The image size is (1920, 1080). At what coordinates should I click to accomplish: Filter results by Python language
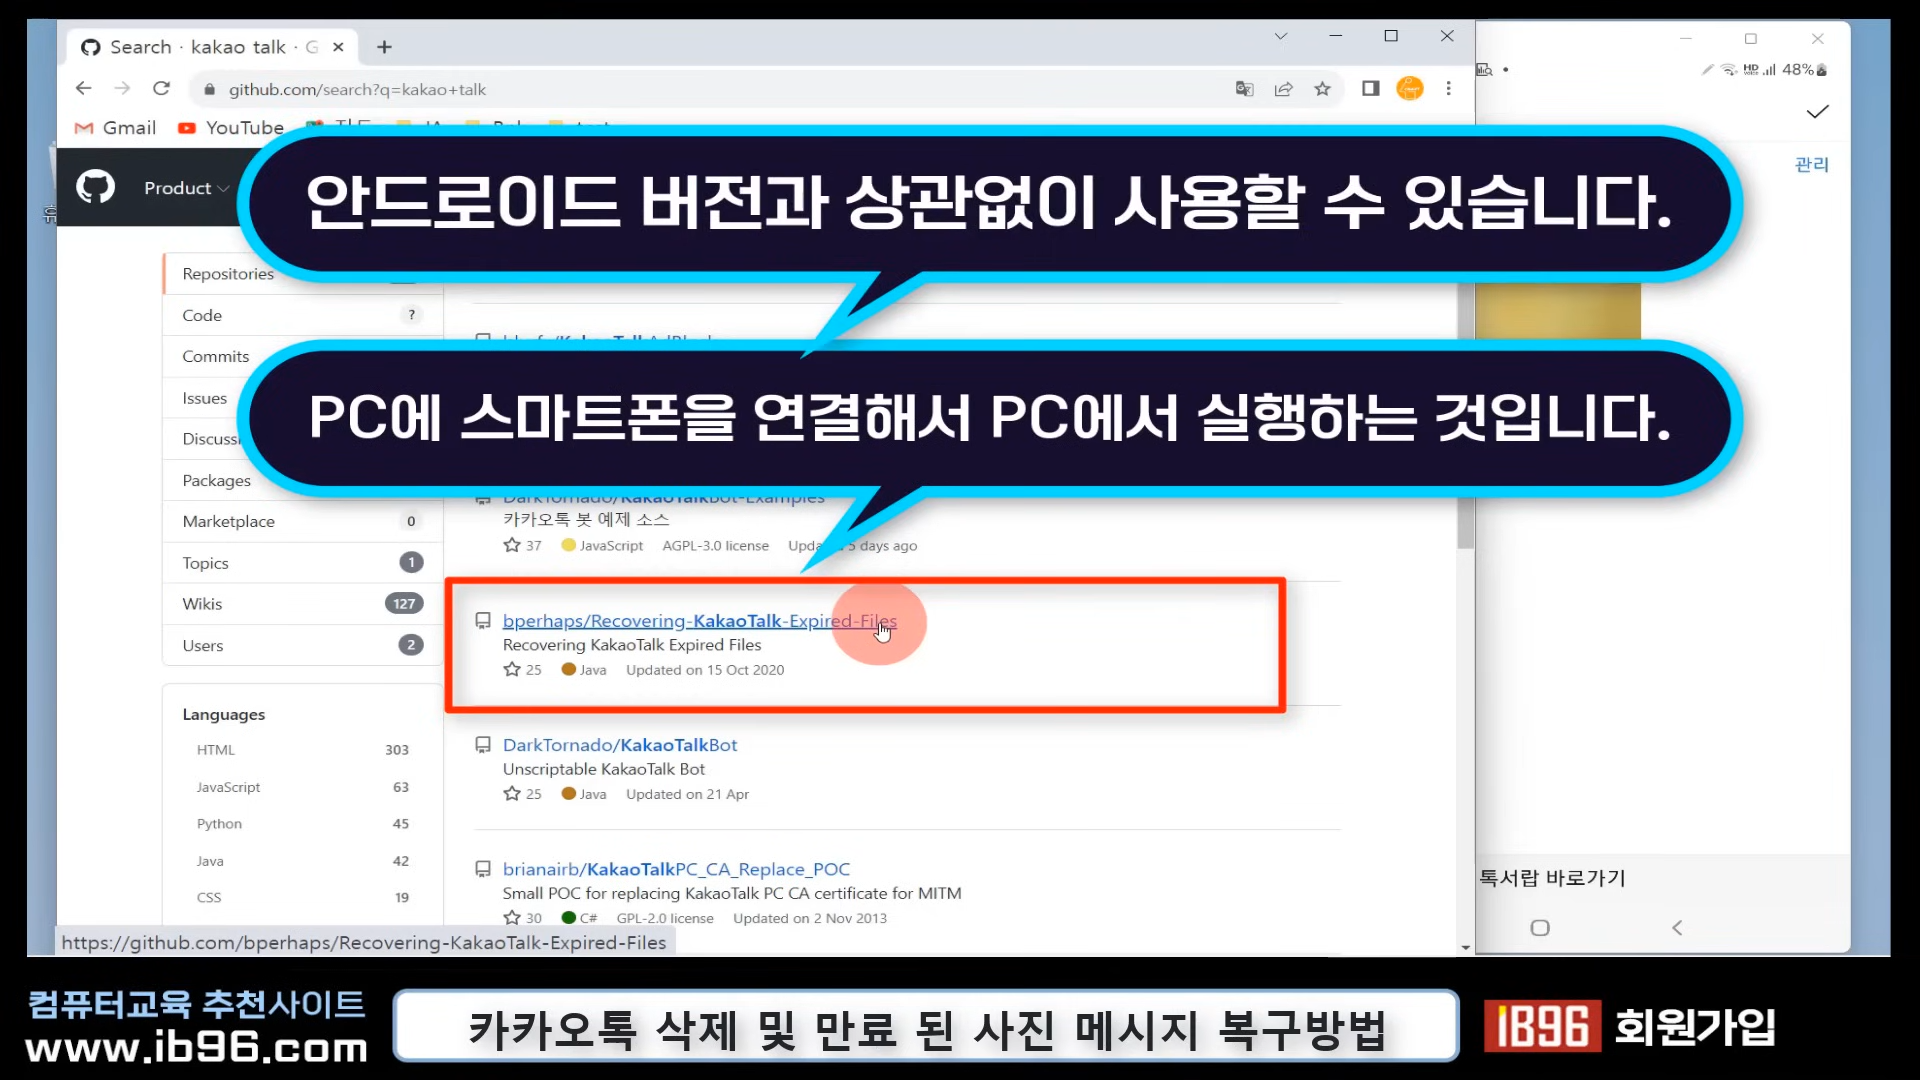(219, 824)
